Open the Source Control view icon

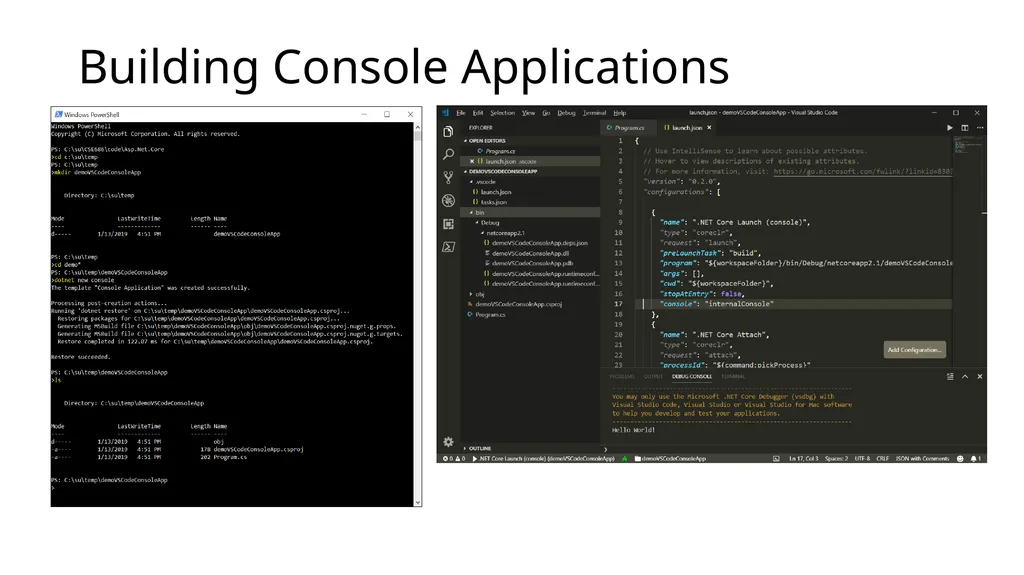coord(448,177)
